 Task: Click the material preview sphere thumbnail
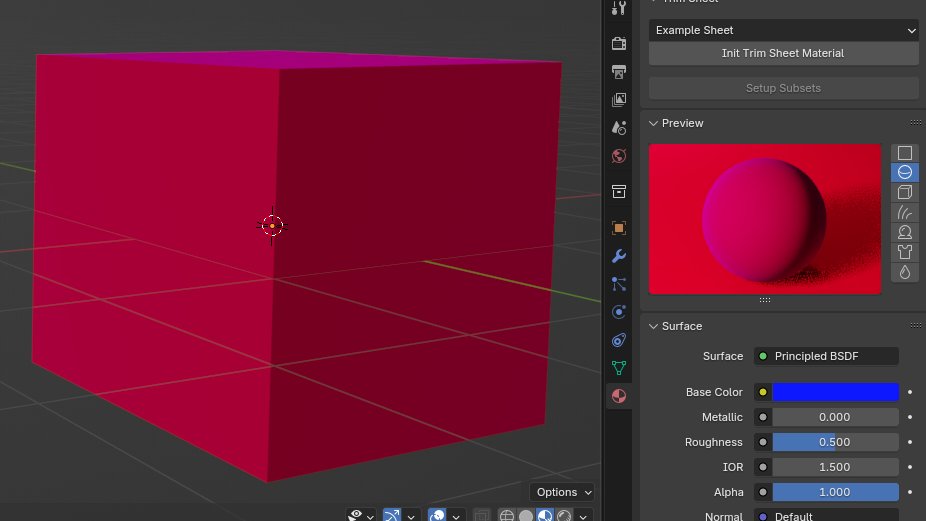(765, 219)
